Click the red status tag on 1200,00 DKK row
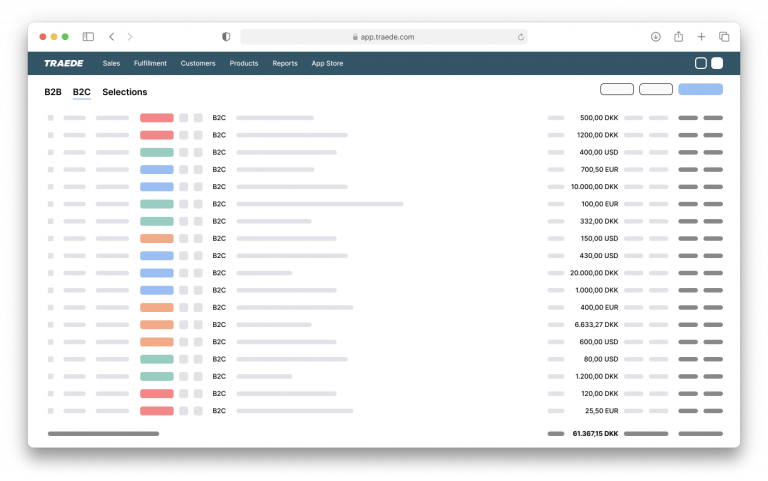Screen dimensions: 768x481 tap(157, 135)
